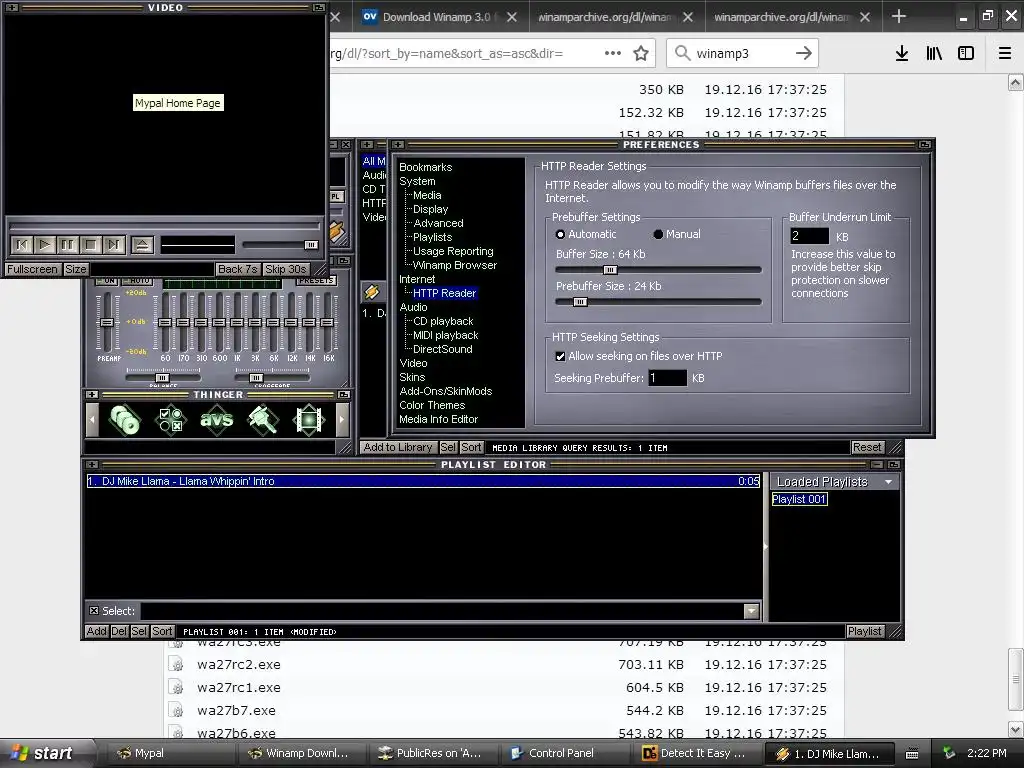Click the Buffer Underrun Limit KB field
This screenshot has height=768, width=1024.
809,236
